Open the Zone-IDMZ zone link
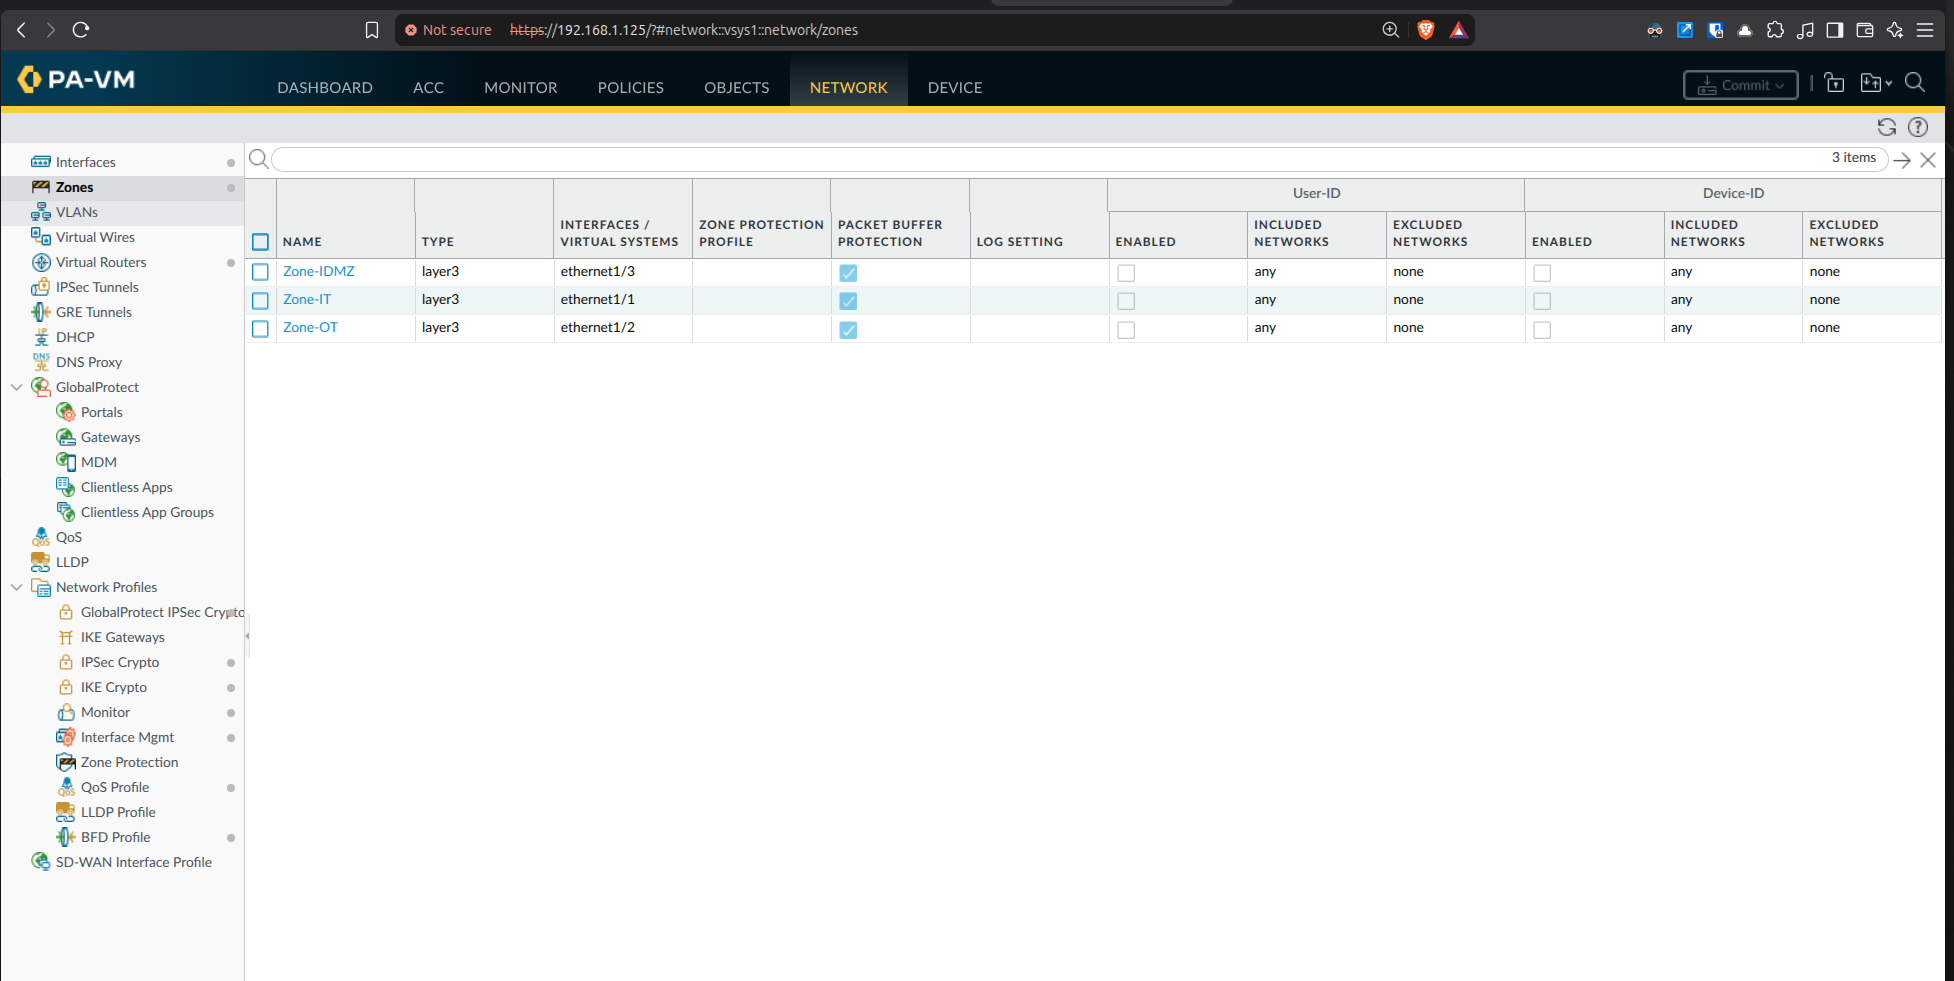This screenshot has width=1954, height=981. (318, 271)
